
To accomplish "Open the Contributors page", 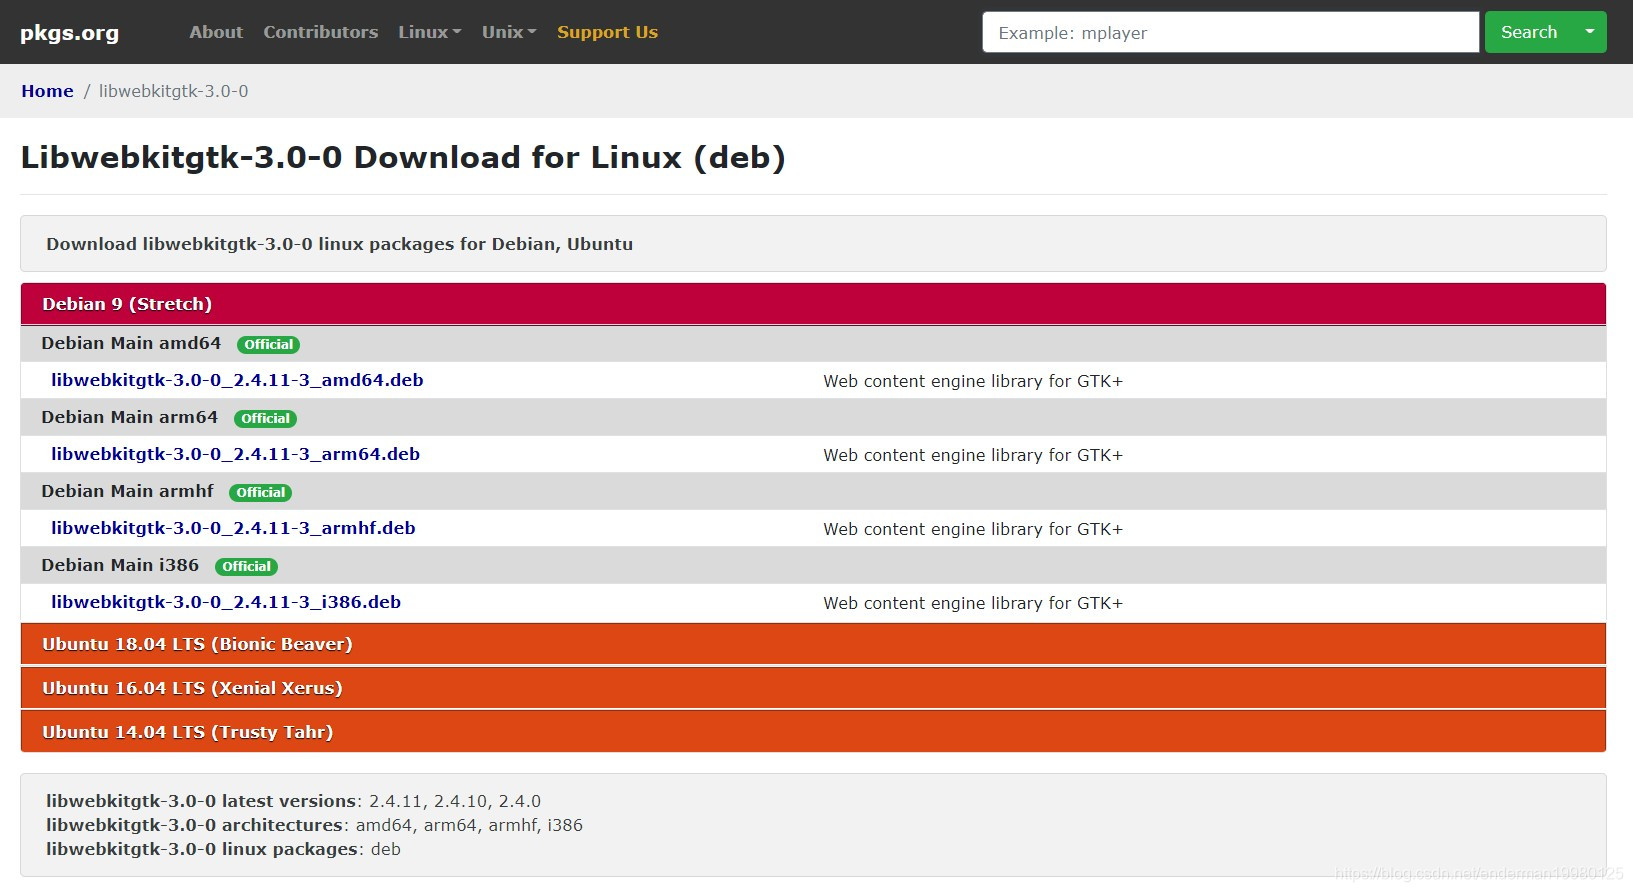I will 321,32.
